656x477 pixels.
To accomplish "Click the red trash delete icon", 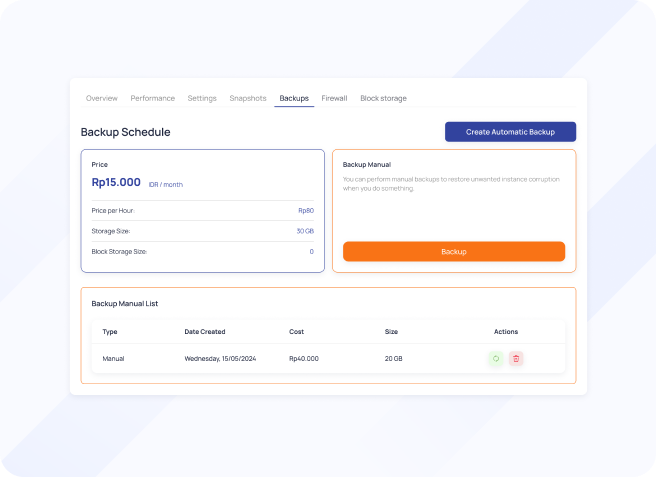I will (x=516, y=358).
